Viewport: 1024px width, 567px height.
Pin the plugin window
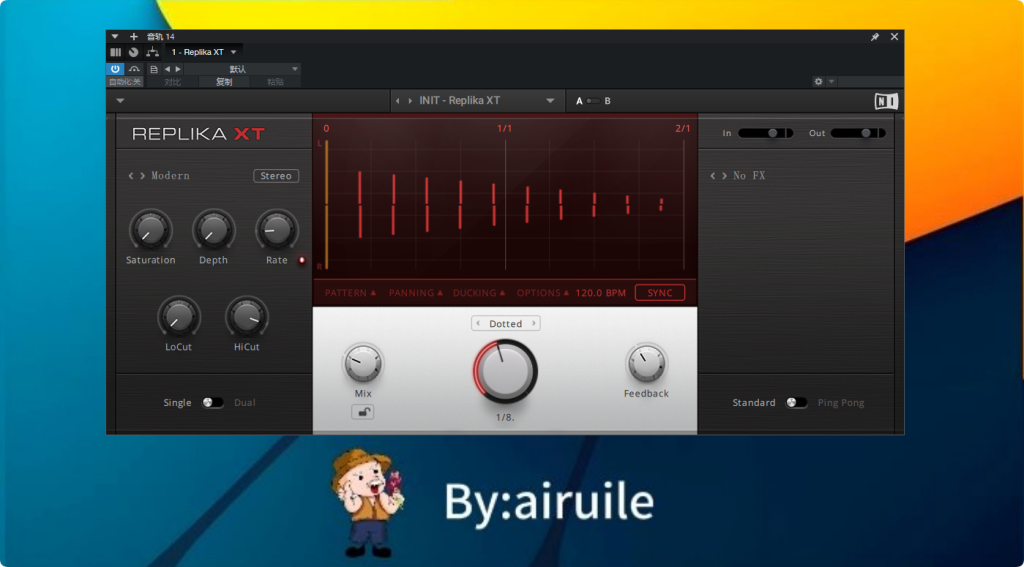[875, 37]
